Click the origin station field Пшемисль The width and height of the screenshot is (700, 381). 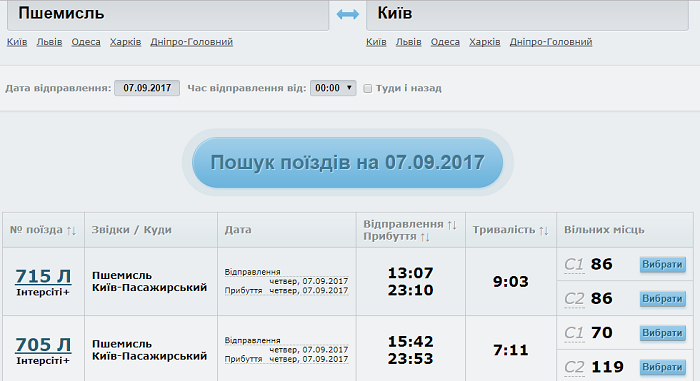(168, 15)
